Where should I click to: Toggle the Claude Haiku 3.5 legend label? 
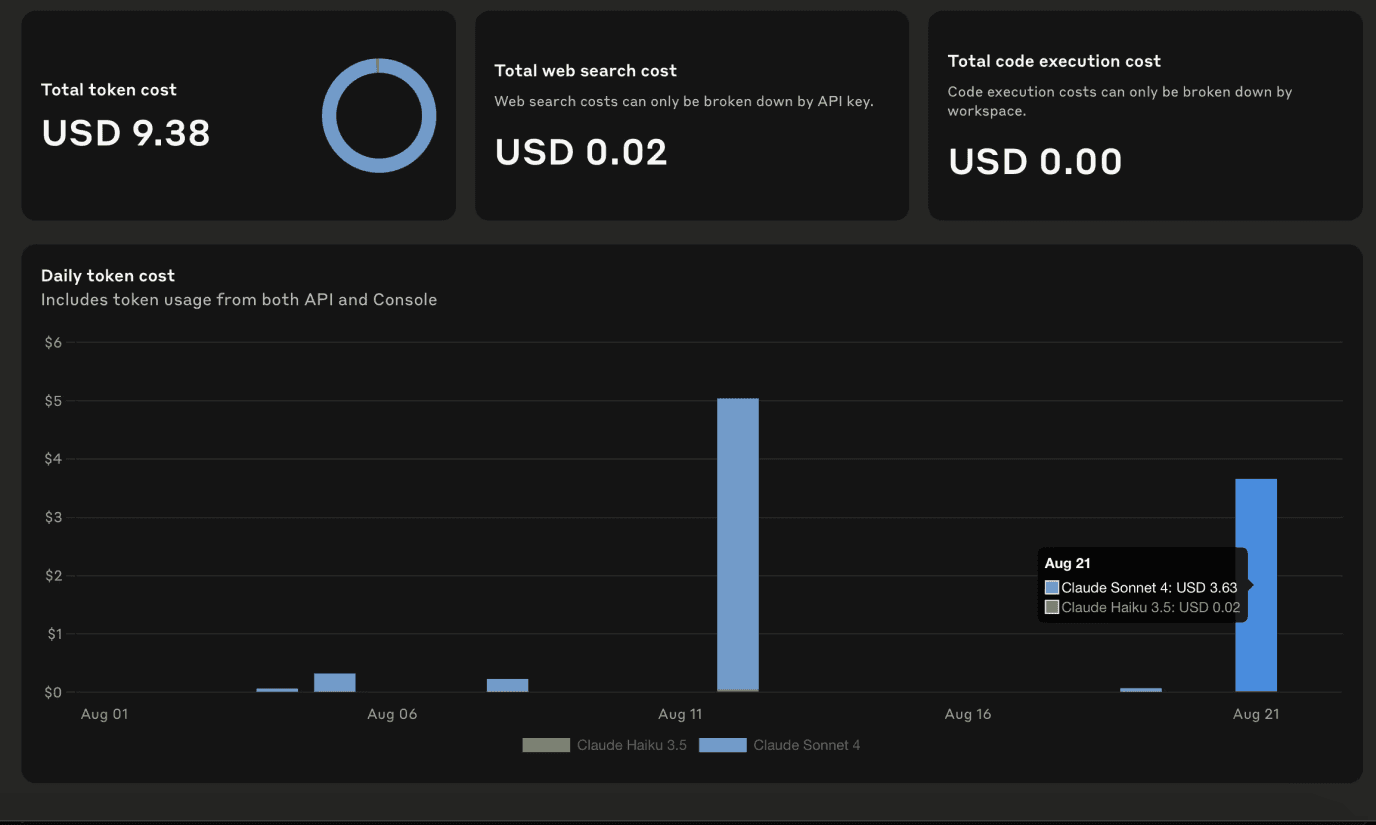click(631, 745)
